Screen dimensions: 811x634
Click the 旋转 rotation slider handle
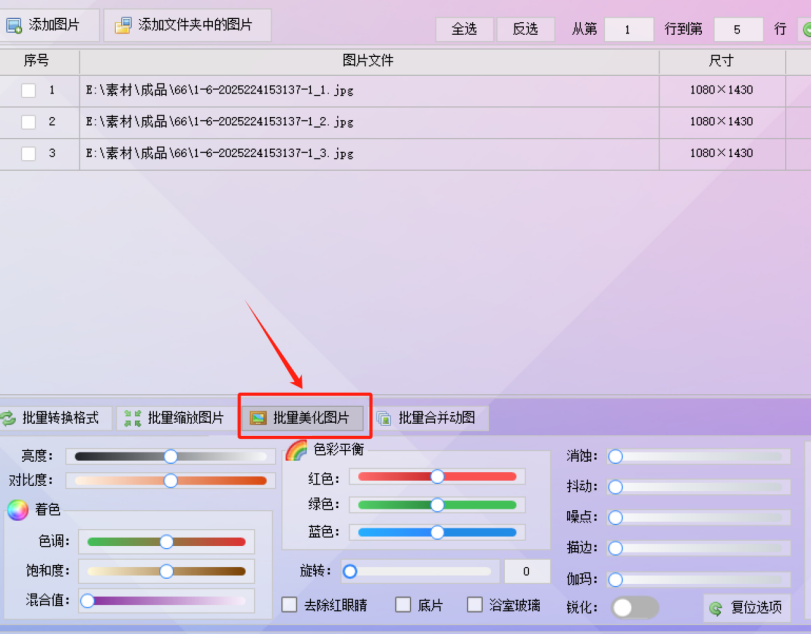click(350, 571)
